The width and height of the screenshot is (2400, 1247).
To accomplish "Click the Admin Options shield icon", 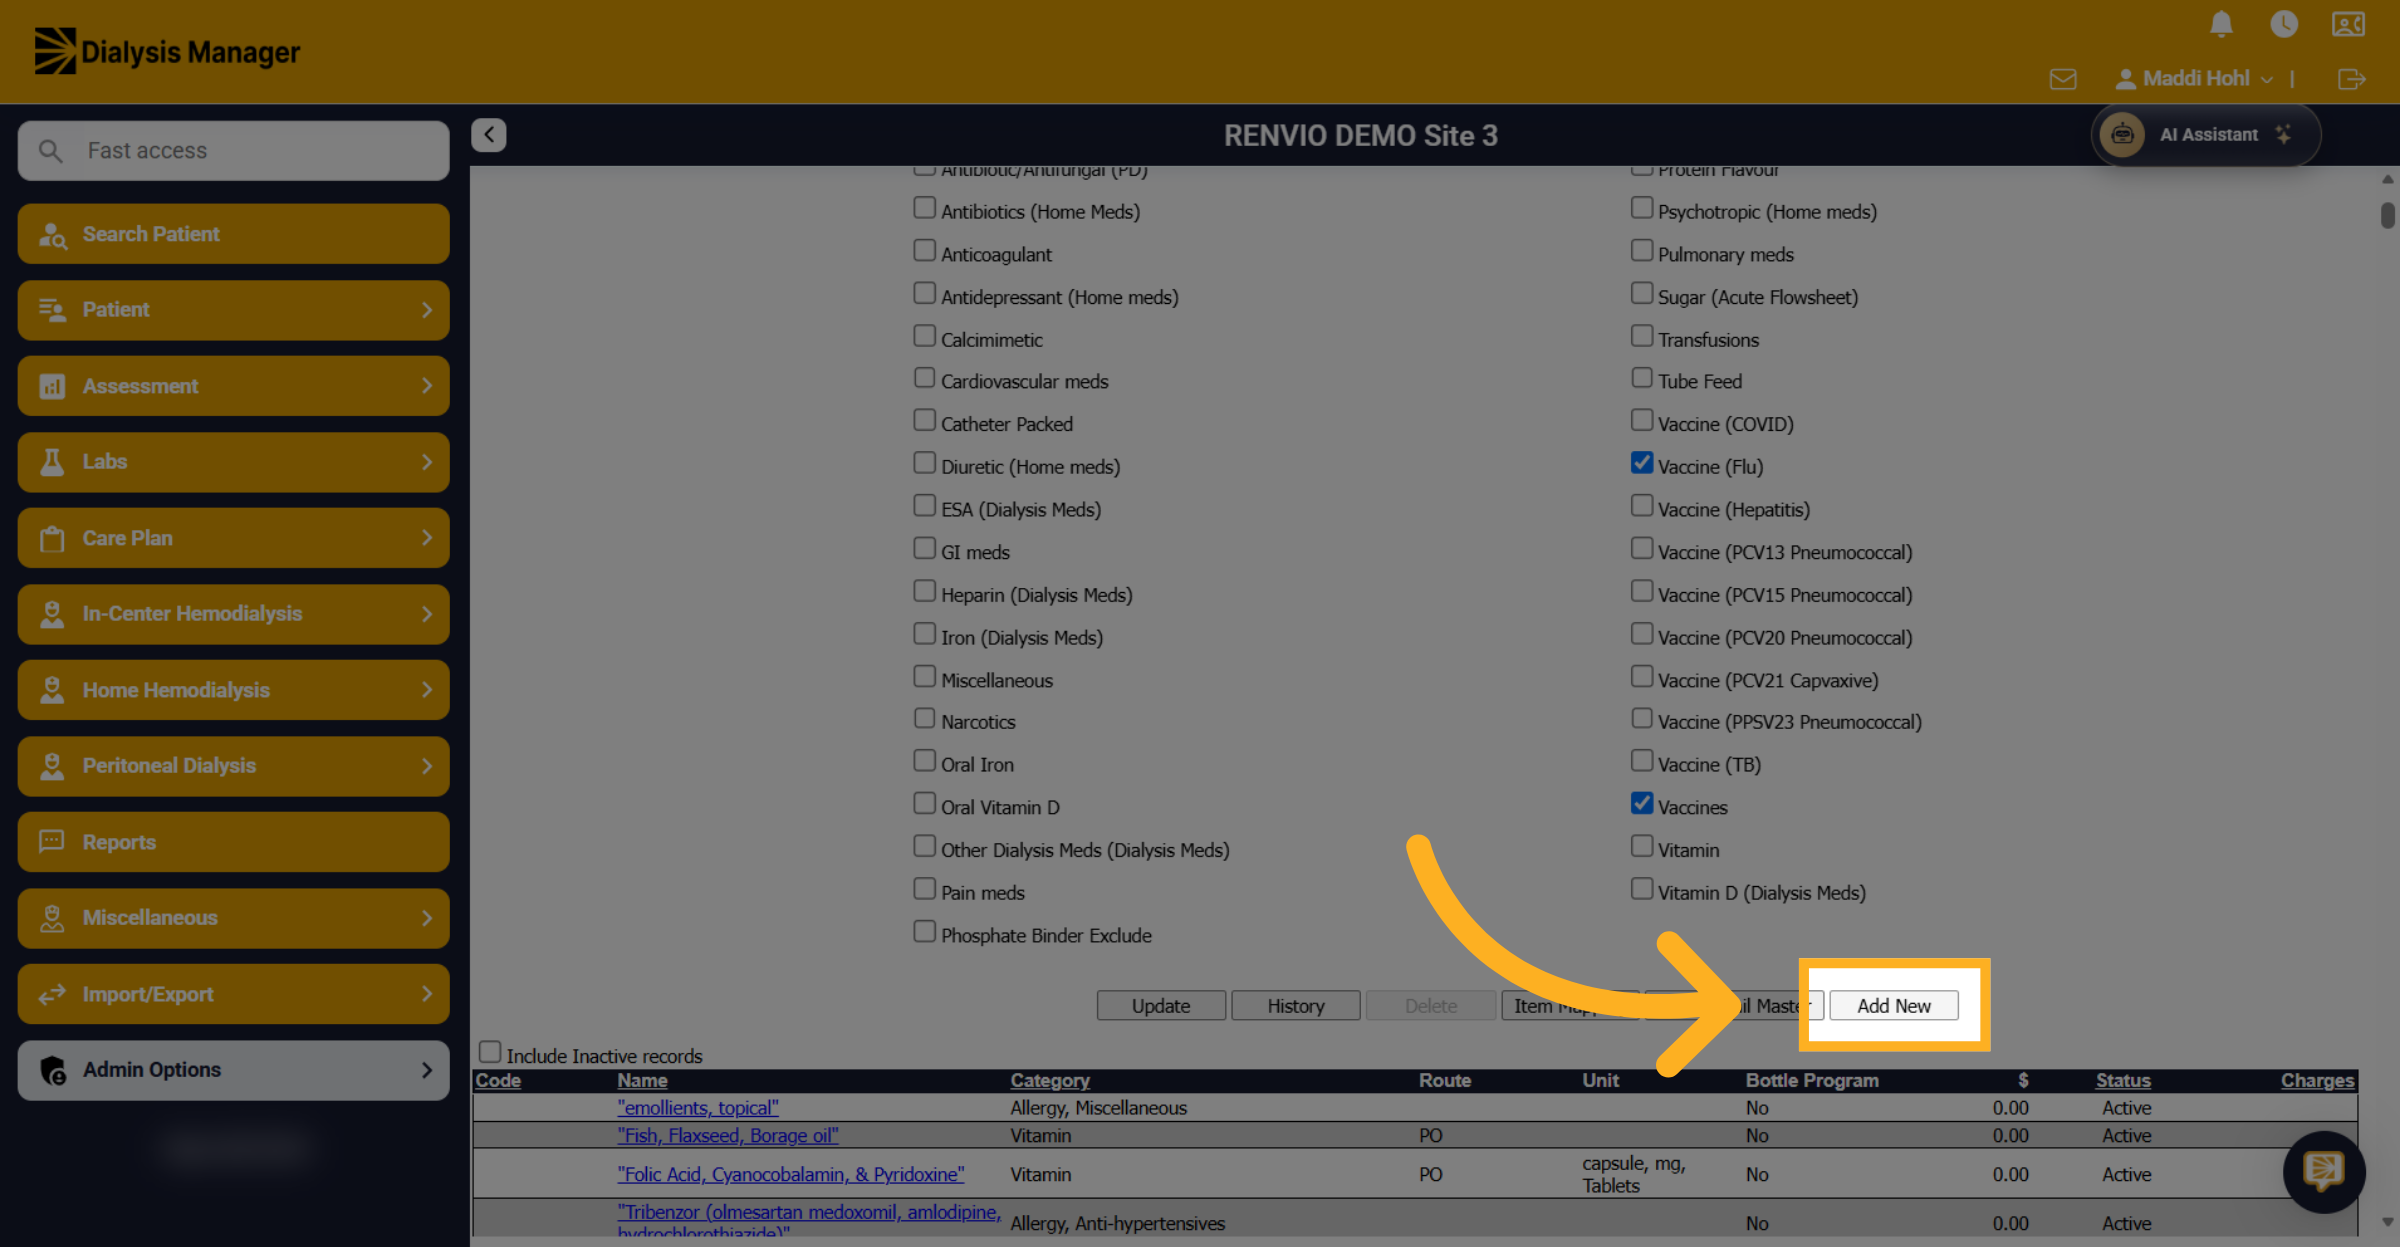I will click(x=53, y=1070).
